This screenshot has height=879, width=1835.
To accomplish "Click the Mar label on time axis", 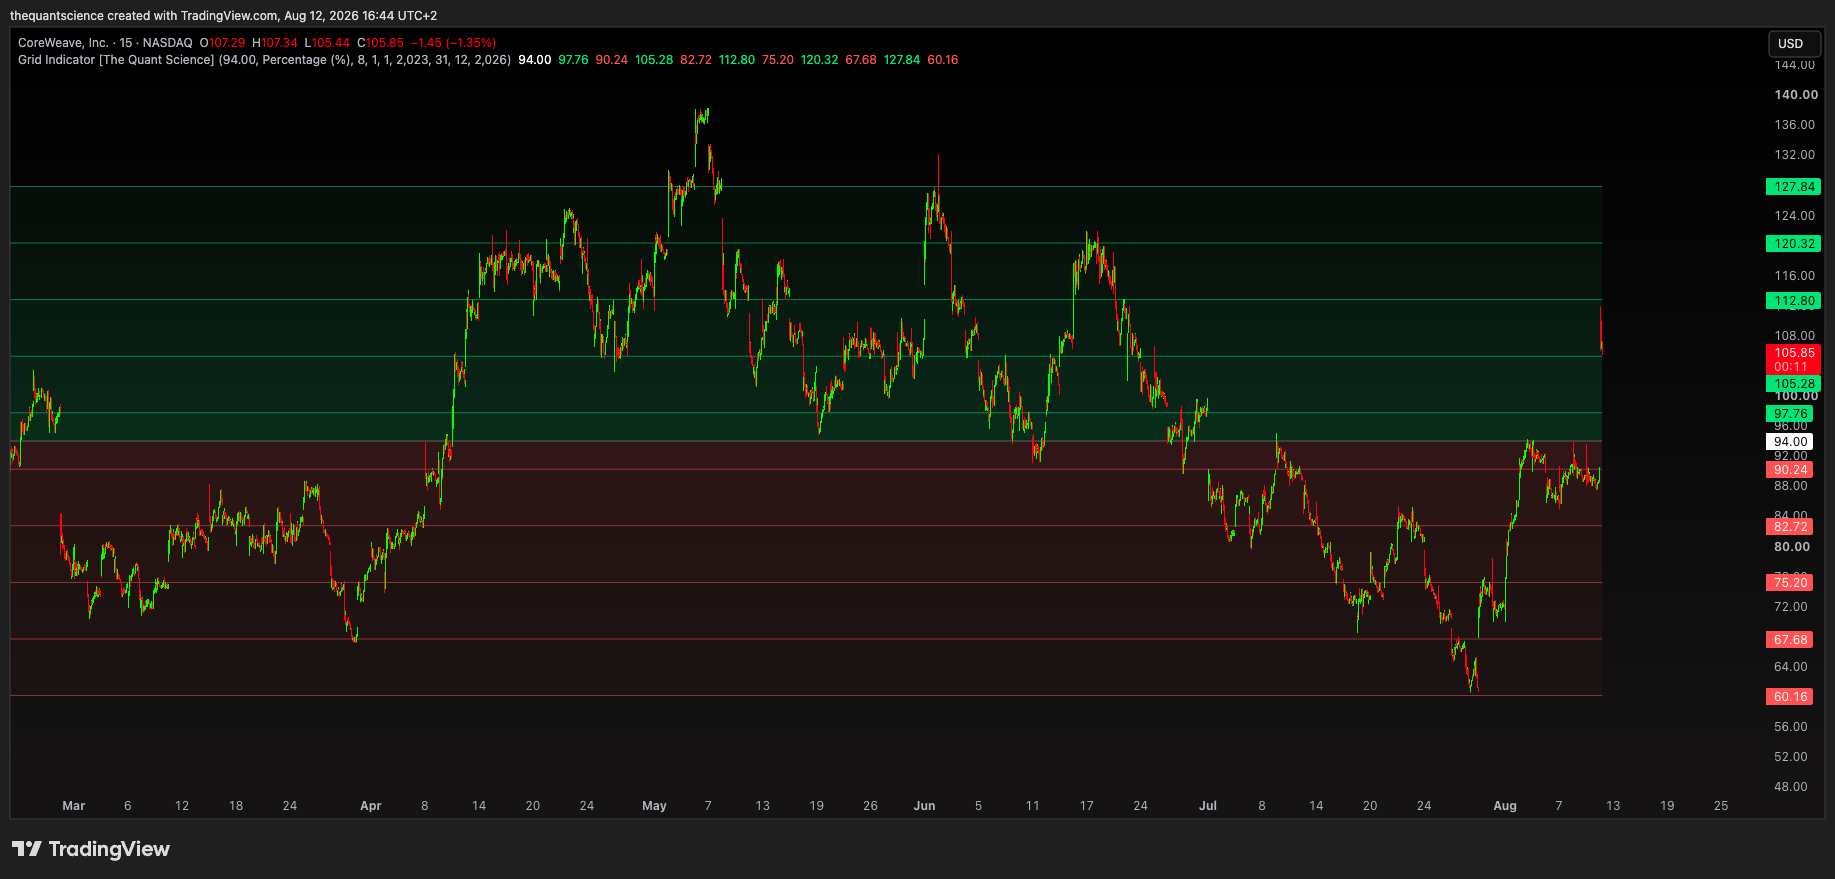I will tap(74, 806).
